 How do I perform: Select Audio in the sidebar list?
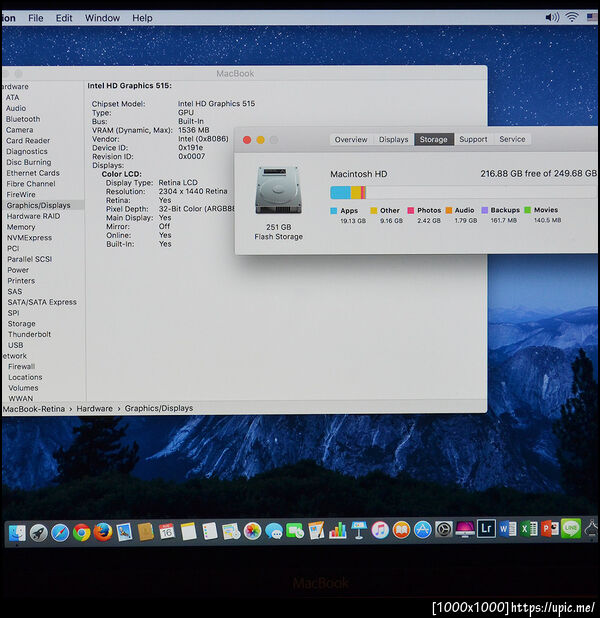[x=16, y=108]
